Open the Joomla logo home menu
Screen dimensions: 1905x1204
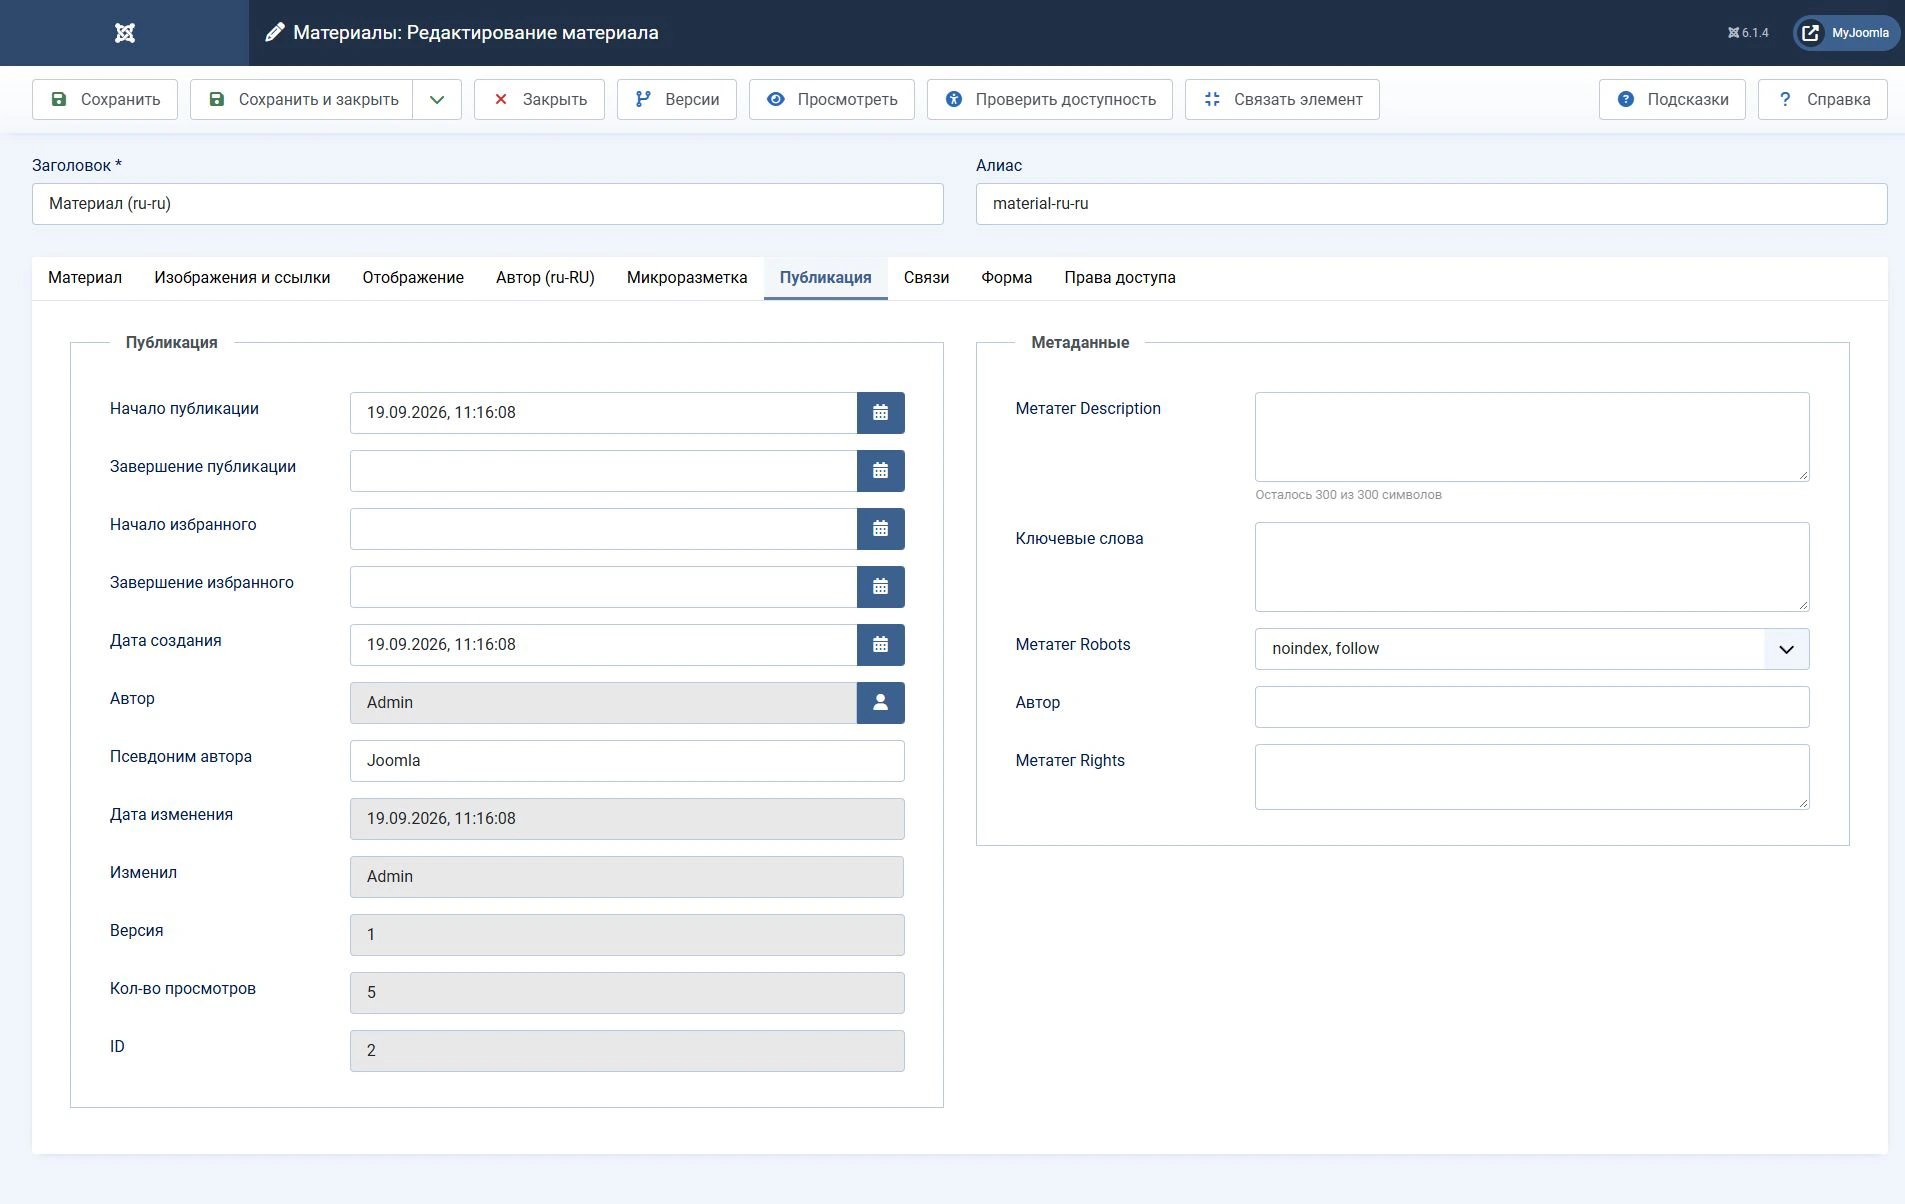click(x=124, y=33)
